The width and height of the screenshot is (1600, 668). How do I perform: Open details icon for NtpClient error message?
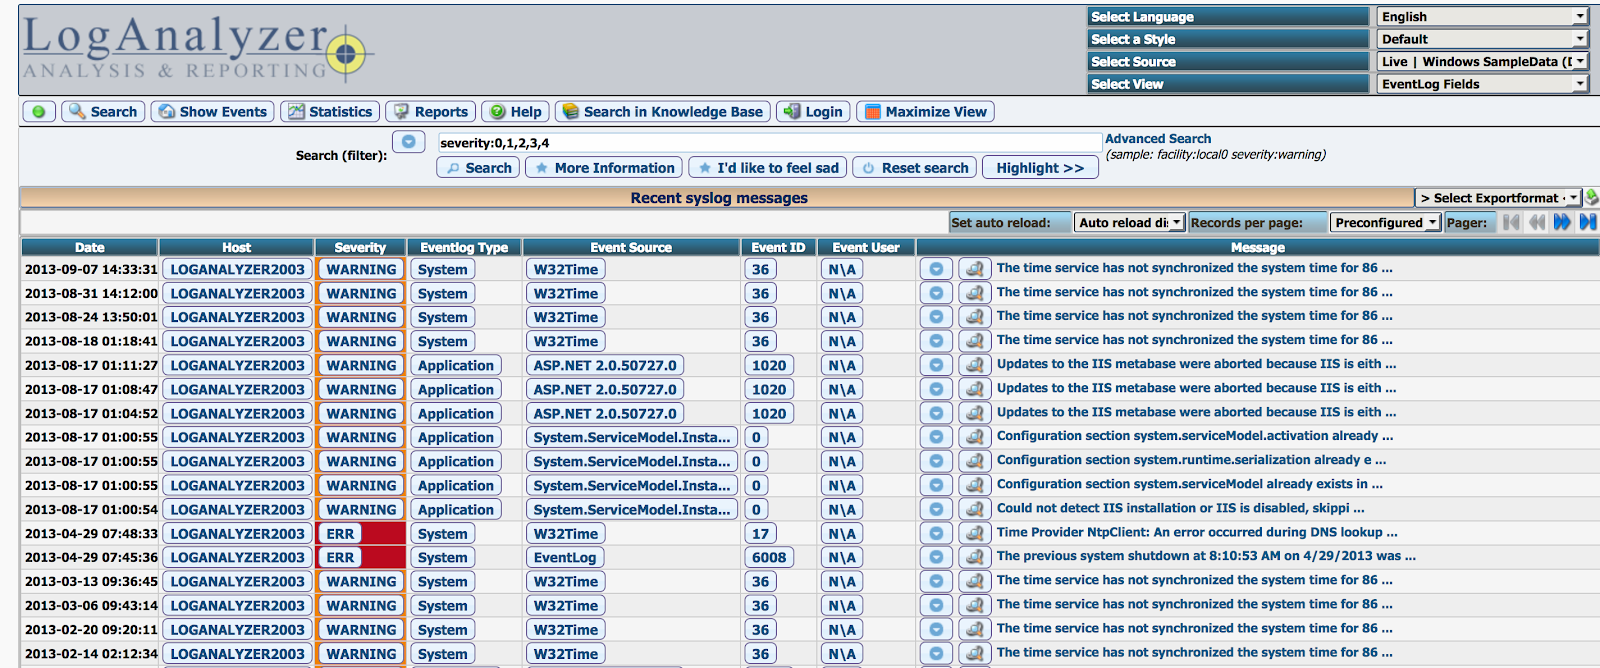[x=974, y=533]
